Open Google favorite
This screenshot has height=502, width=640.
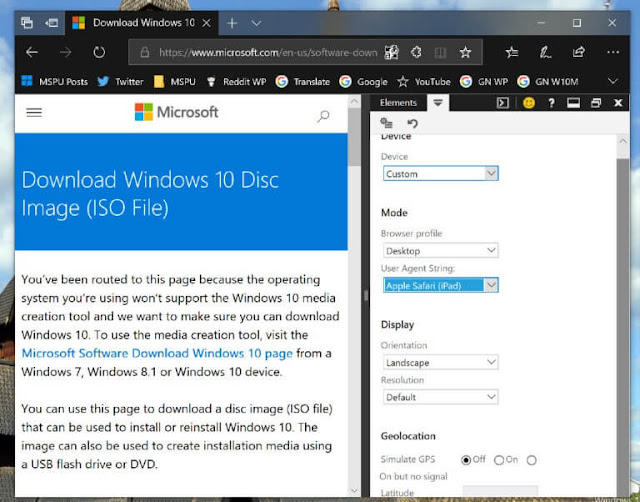pos(363,82)
